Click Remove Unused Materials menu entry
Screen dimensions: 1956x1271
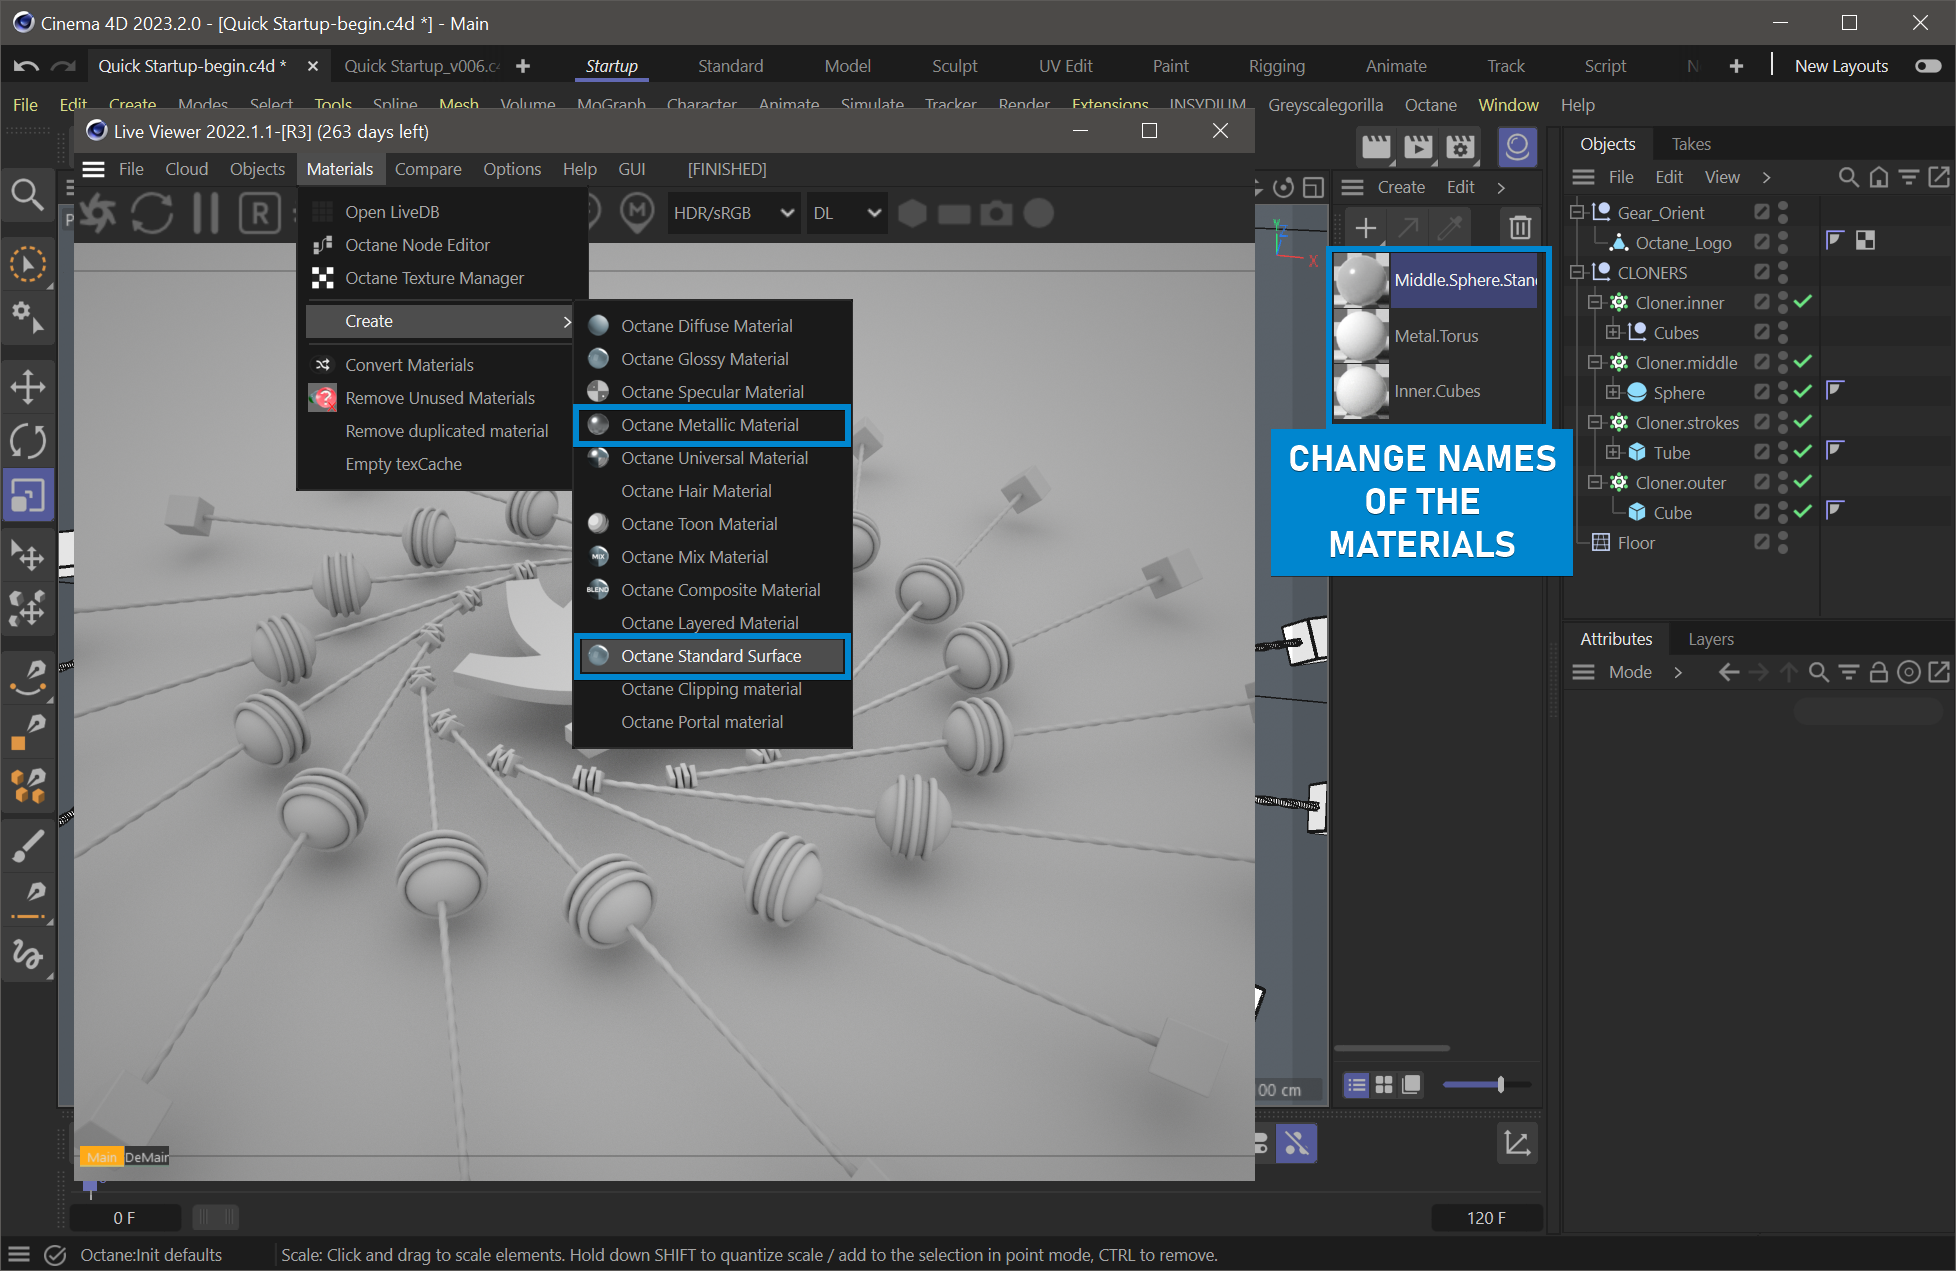(x=439, y=398)
